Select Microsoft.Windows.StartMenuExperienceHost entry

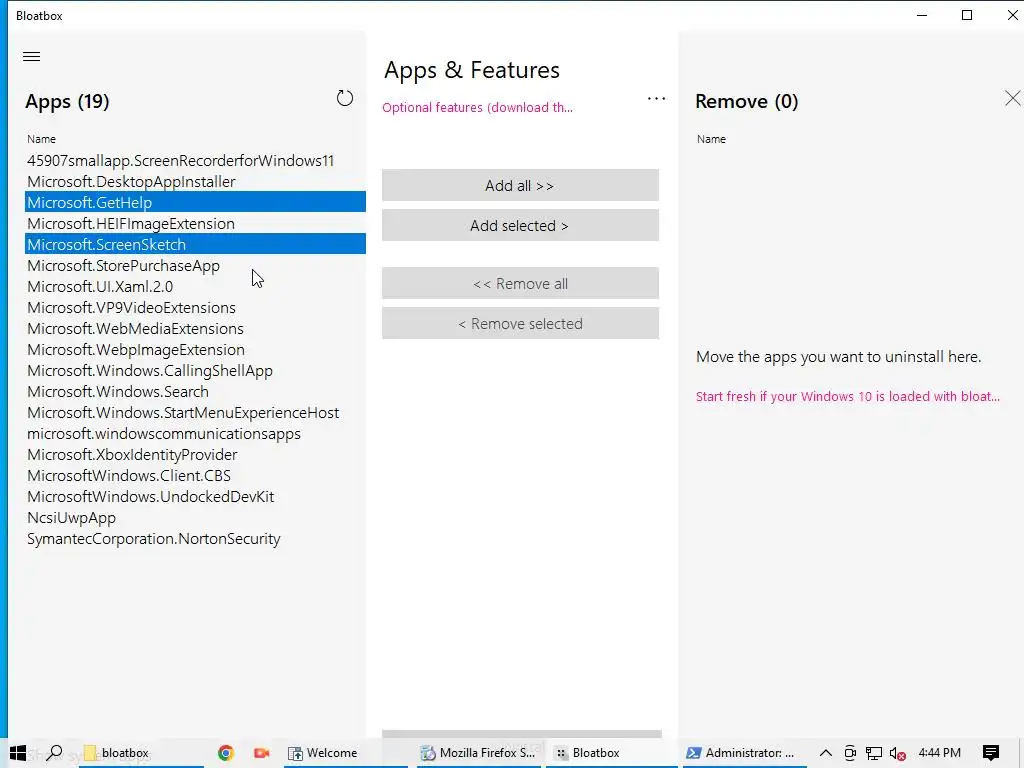(195, 413)
